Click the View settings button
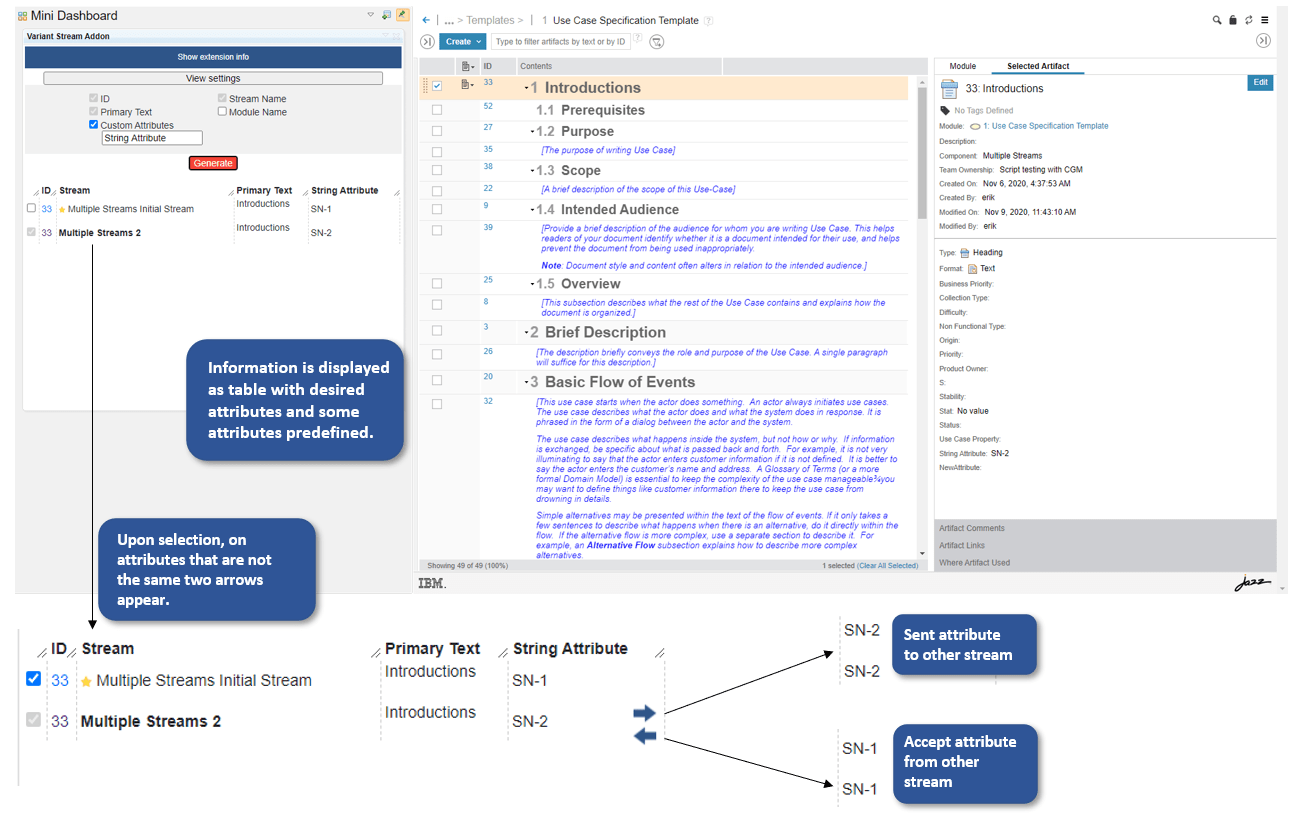The width and height of the screenshot is (1298, 813). click(x=213, y=78)
